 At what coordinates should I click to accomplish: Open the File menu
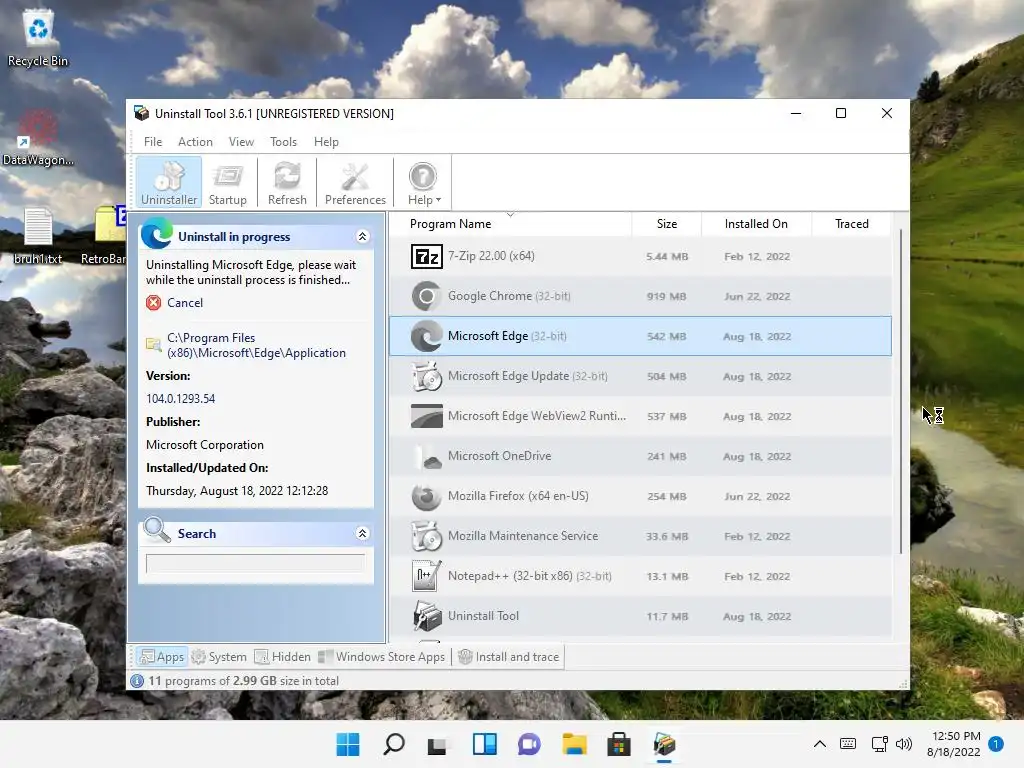click(153, 142)
